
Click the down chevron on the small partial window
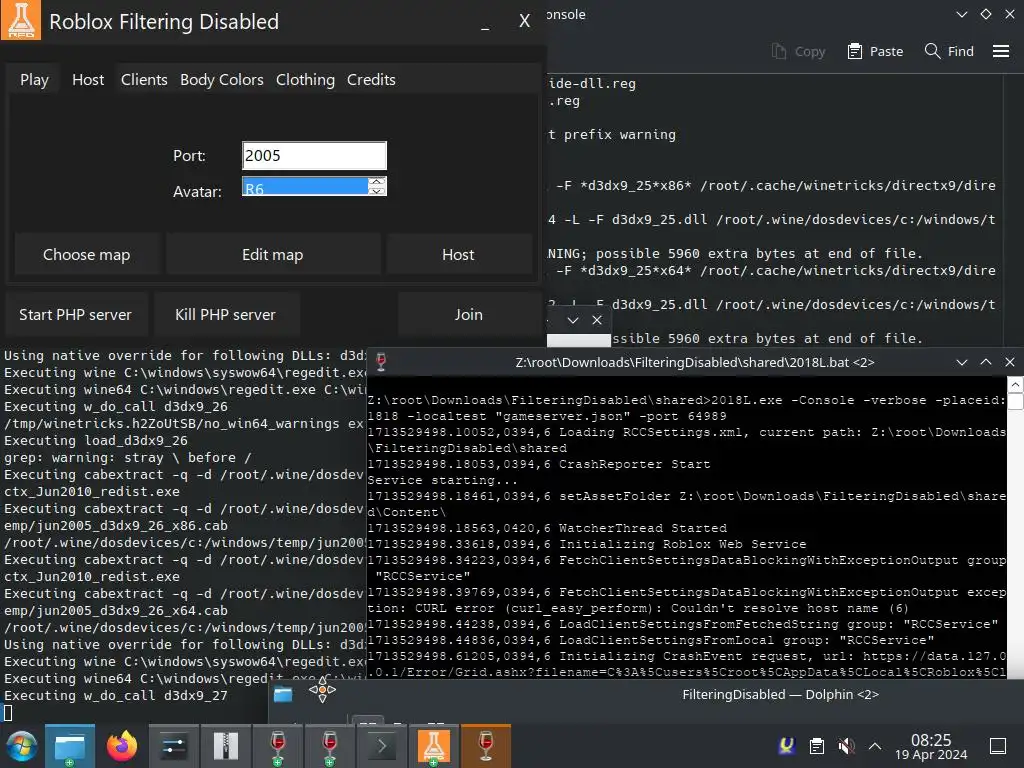[573, 320]
